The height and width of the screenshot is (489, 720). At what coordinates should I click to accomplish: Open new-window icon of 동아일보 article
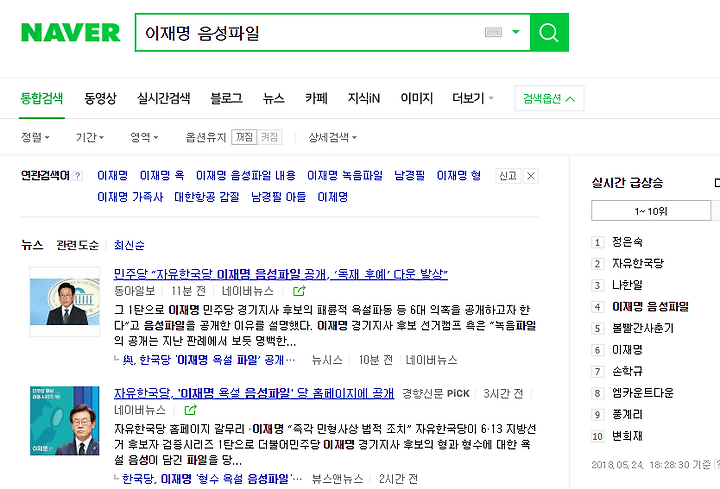point(299,291)
